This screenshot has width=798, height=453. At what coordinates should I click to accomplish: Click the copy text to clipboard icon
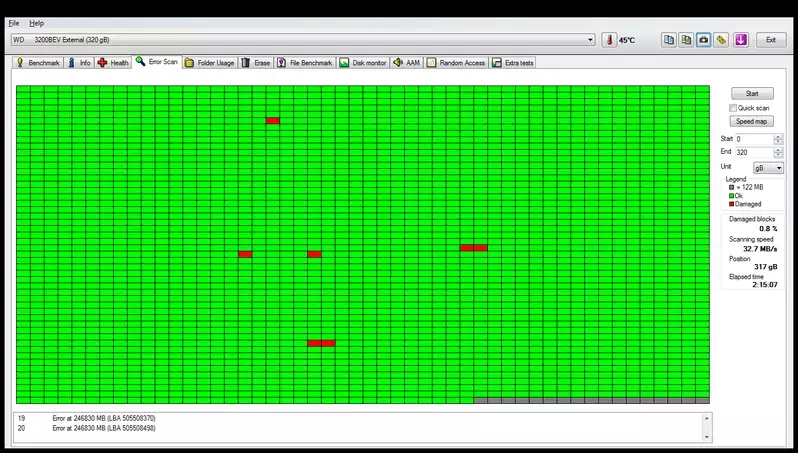[x=669, y=40]
